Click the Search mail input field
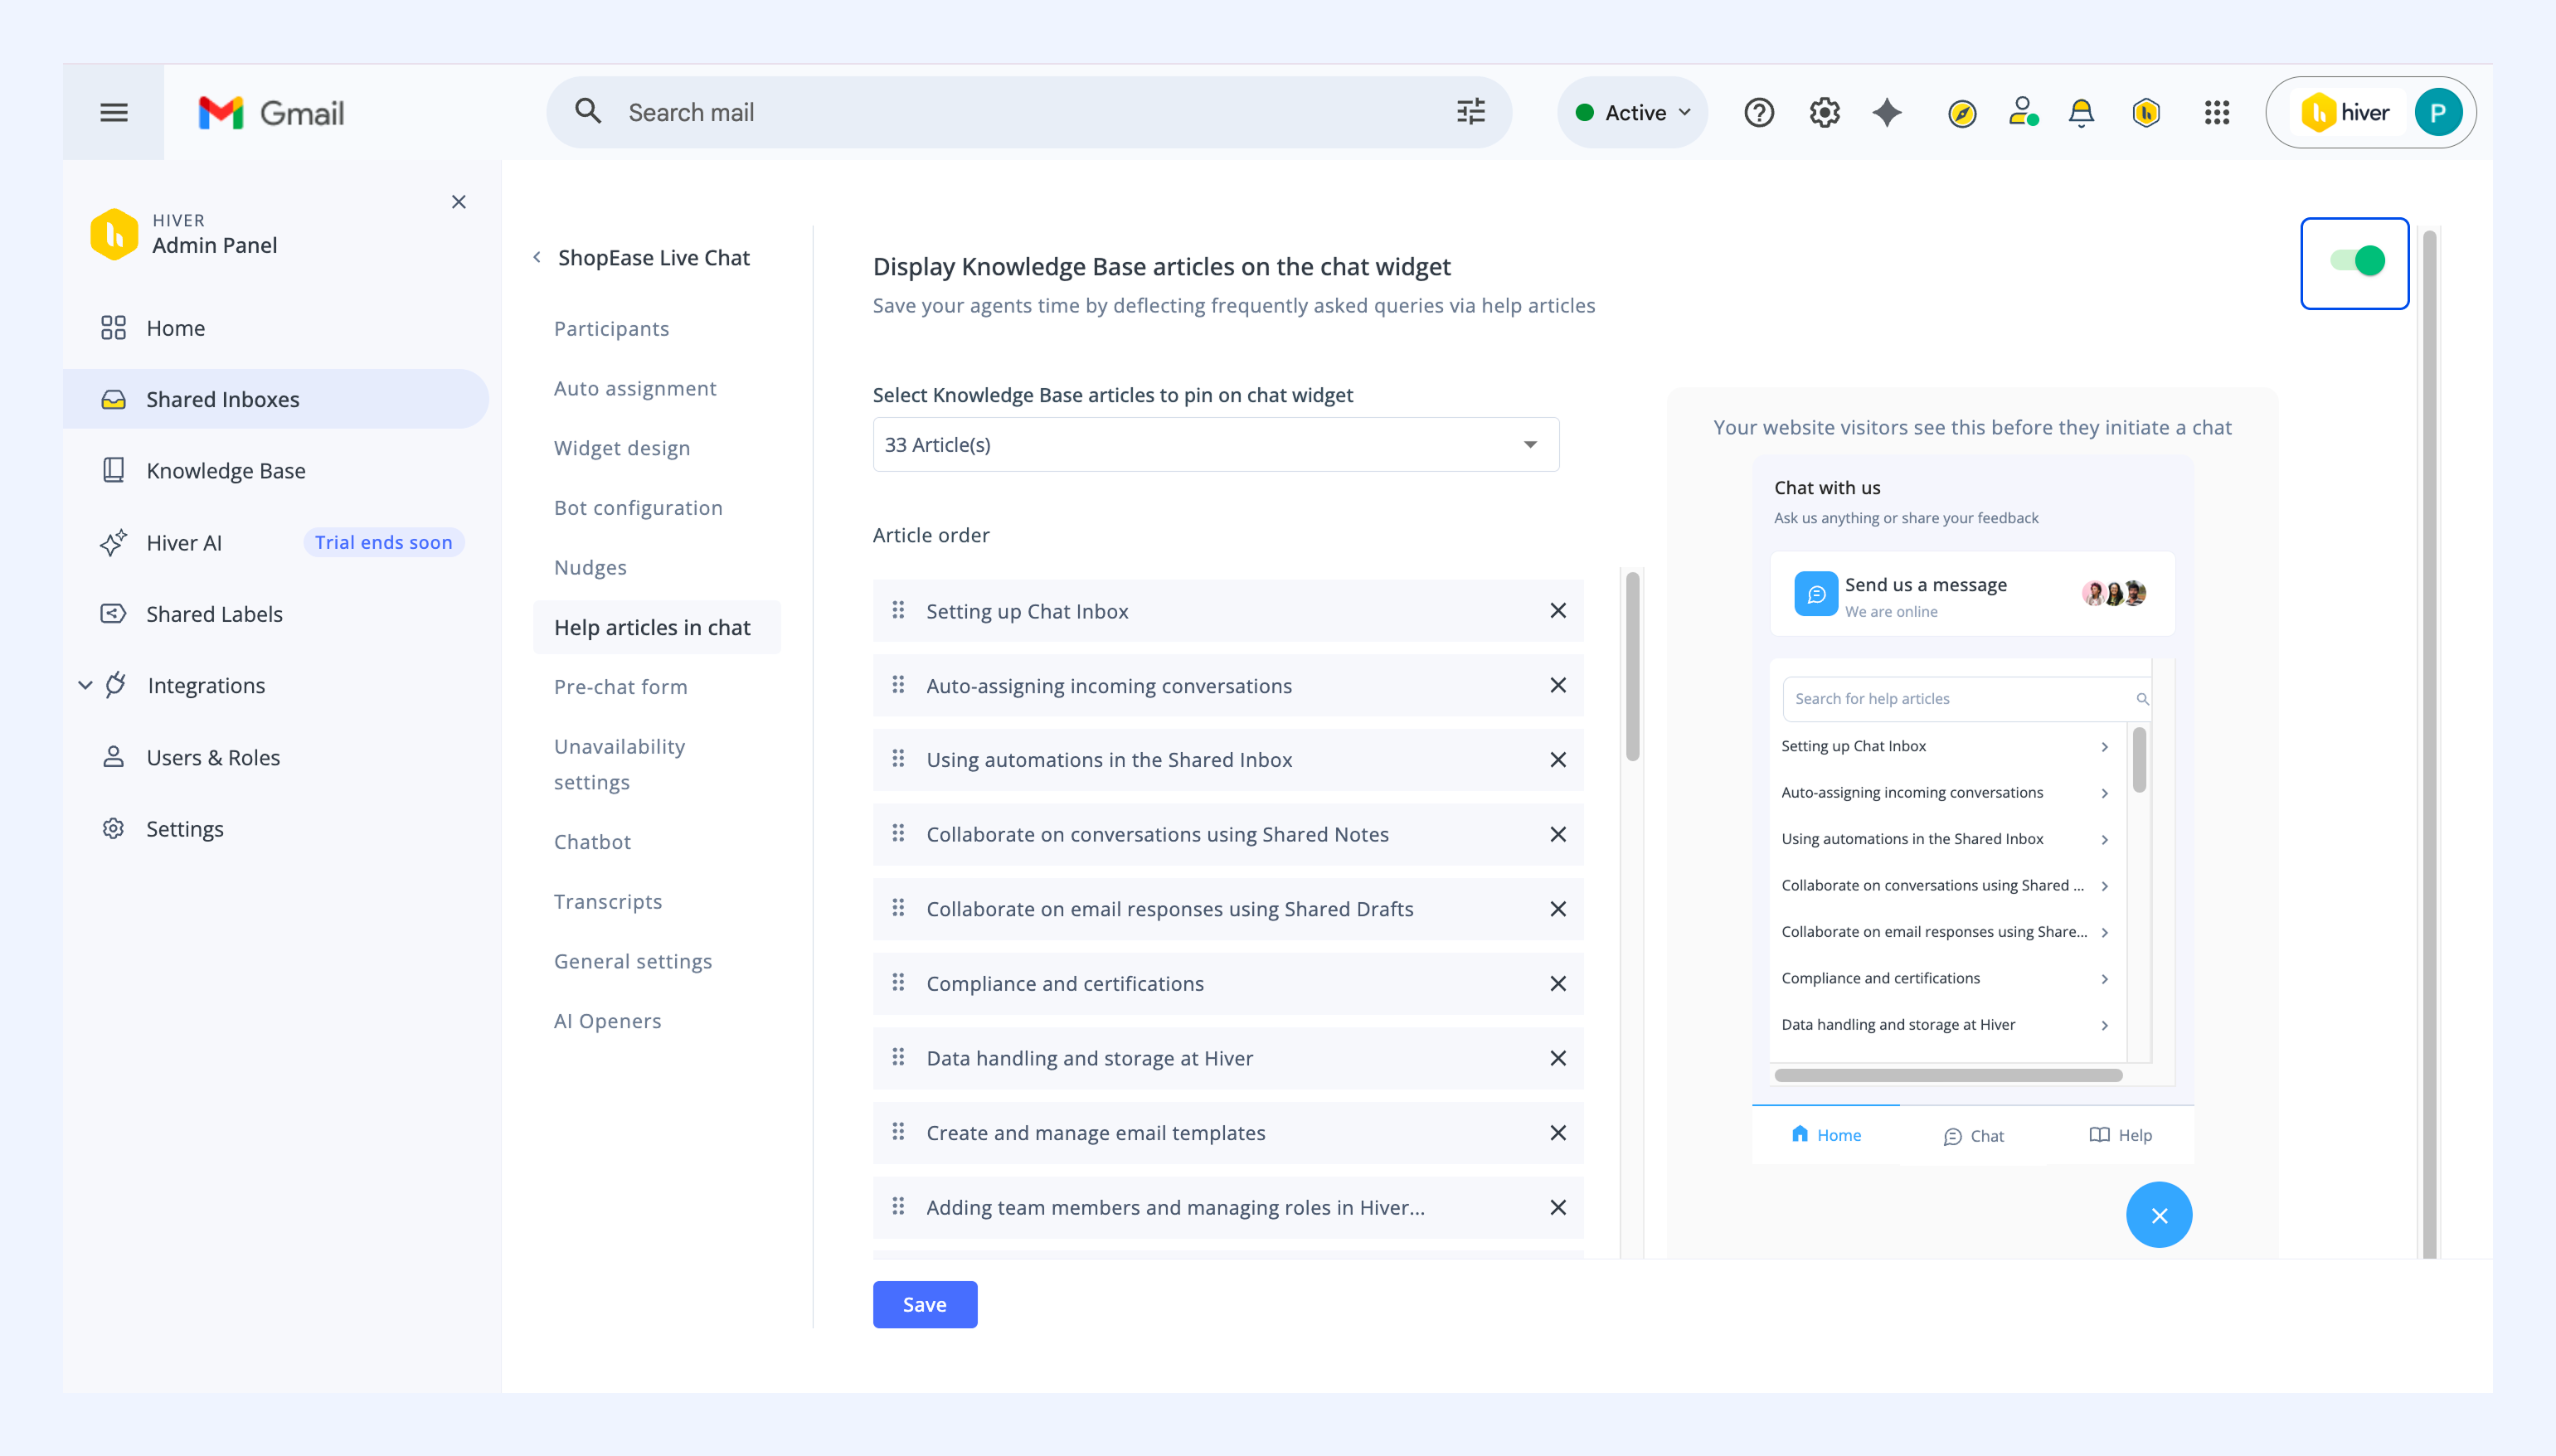 tap(1028, 113)
